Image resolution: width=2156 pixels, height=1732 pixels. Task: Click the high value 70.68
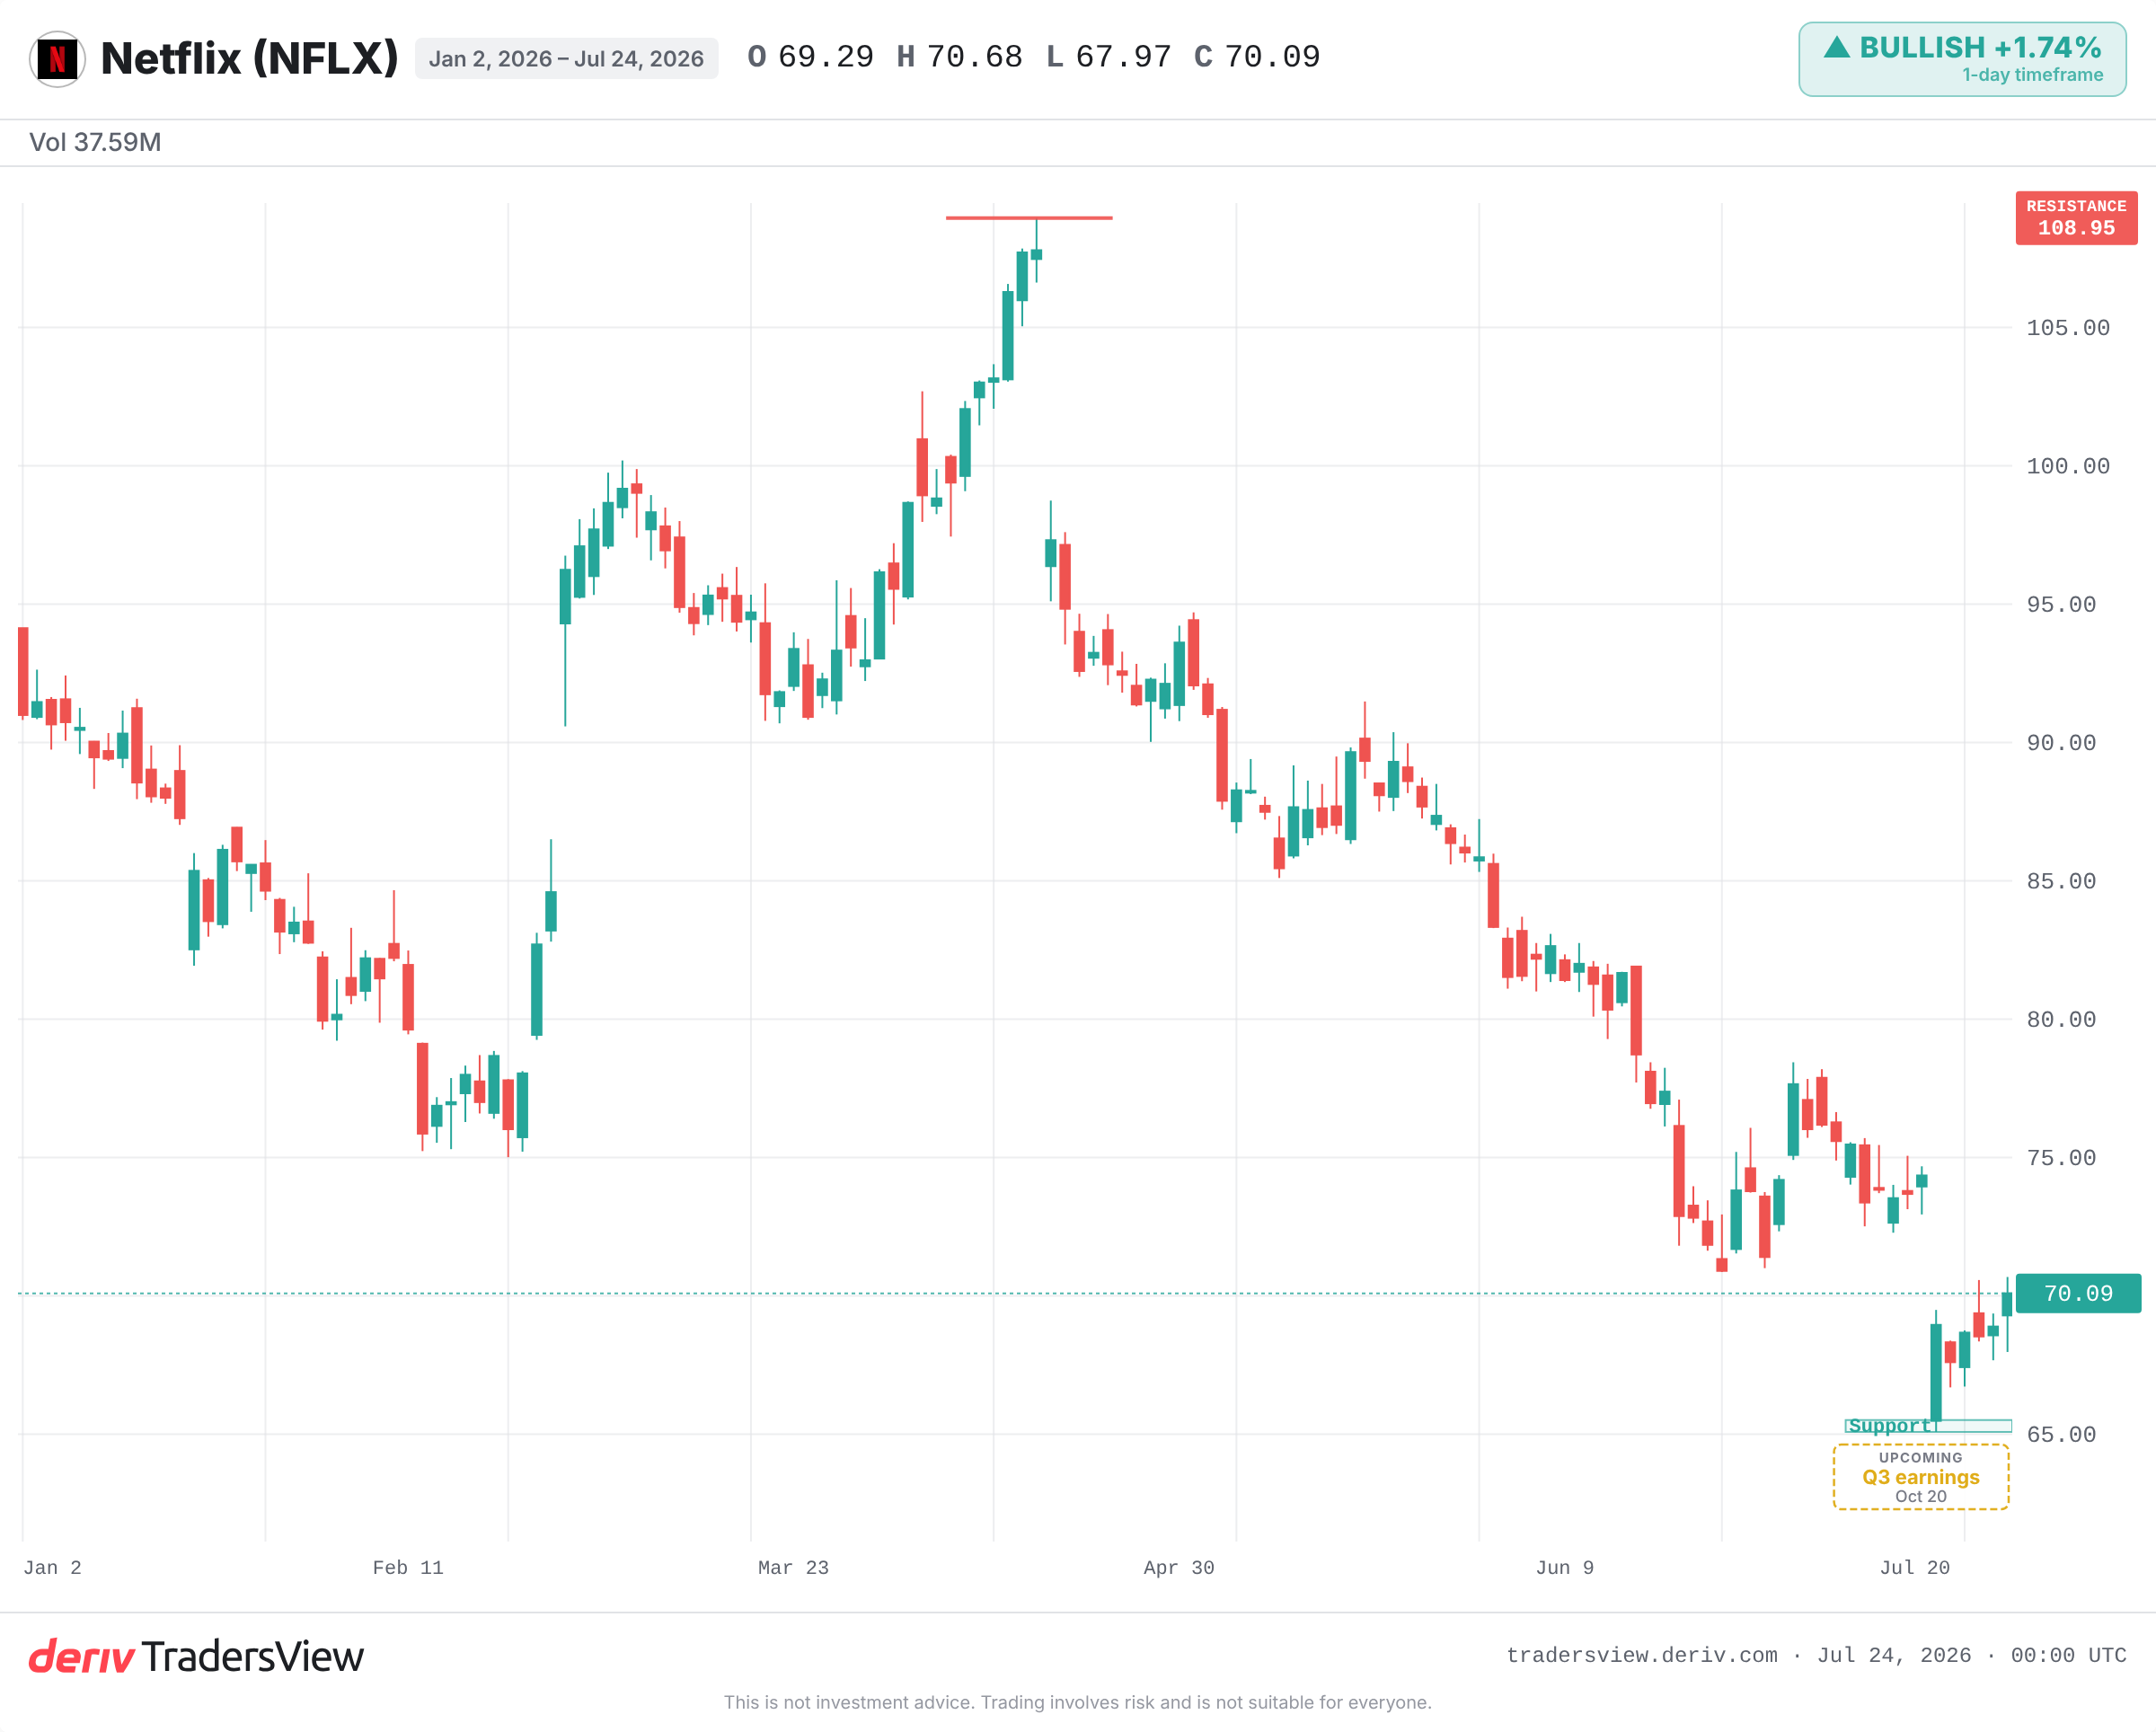(x=974, y=57)
